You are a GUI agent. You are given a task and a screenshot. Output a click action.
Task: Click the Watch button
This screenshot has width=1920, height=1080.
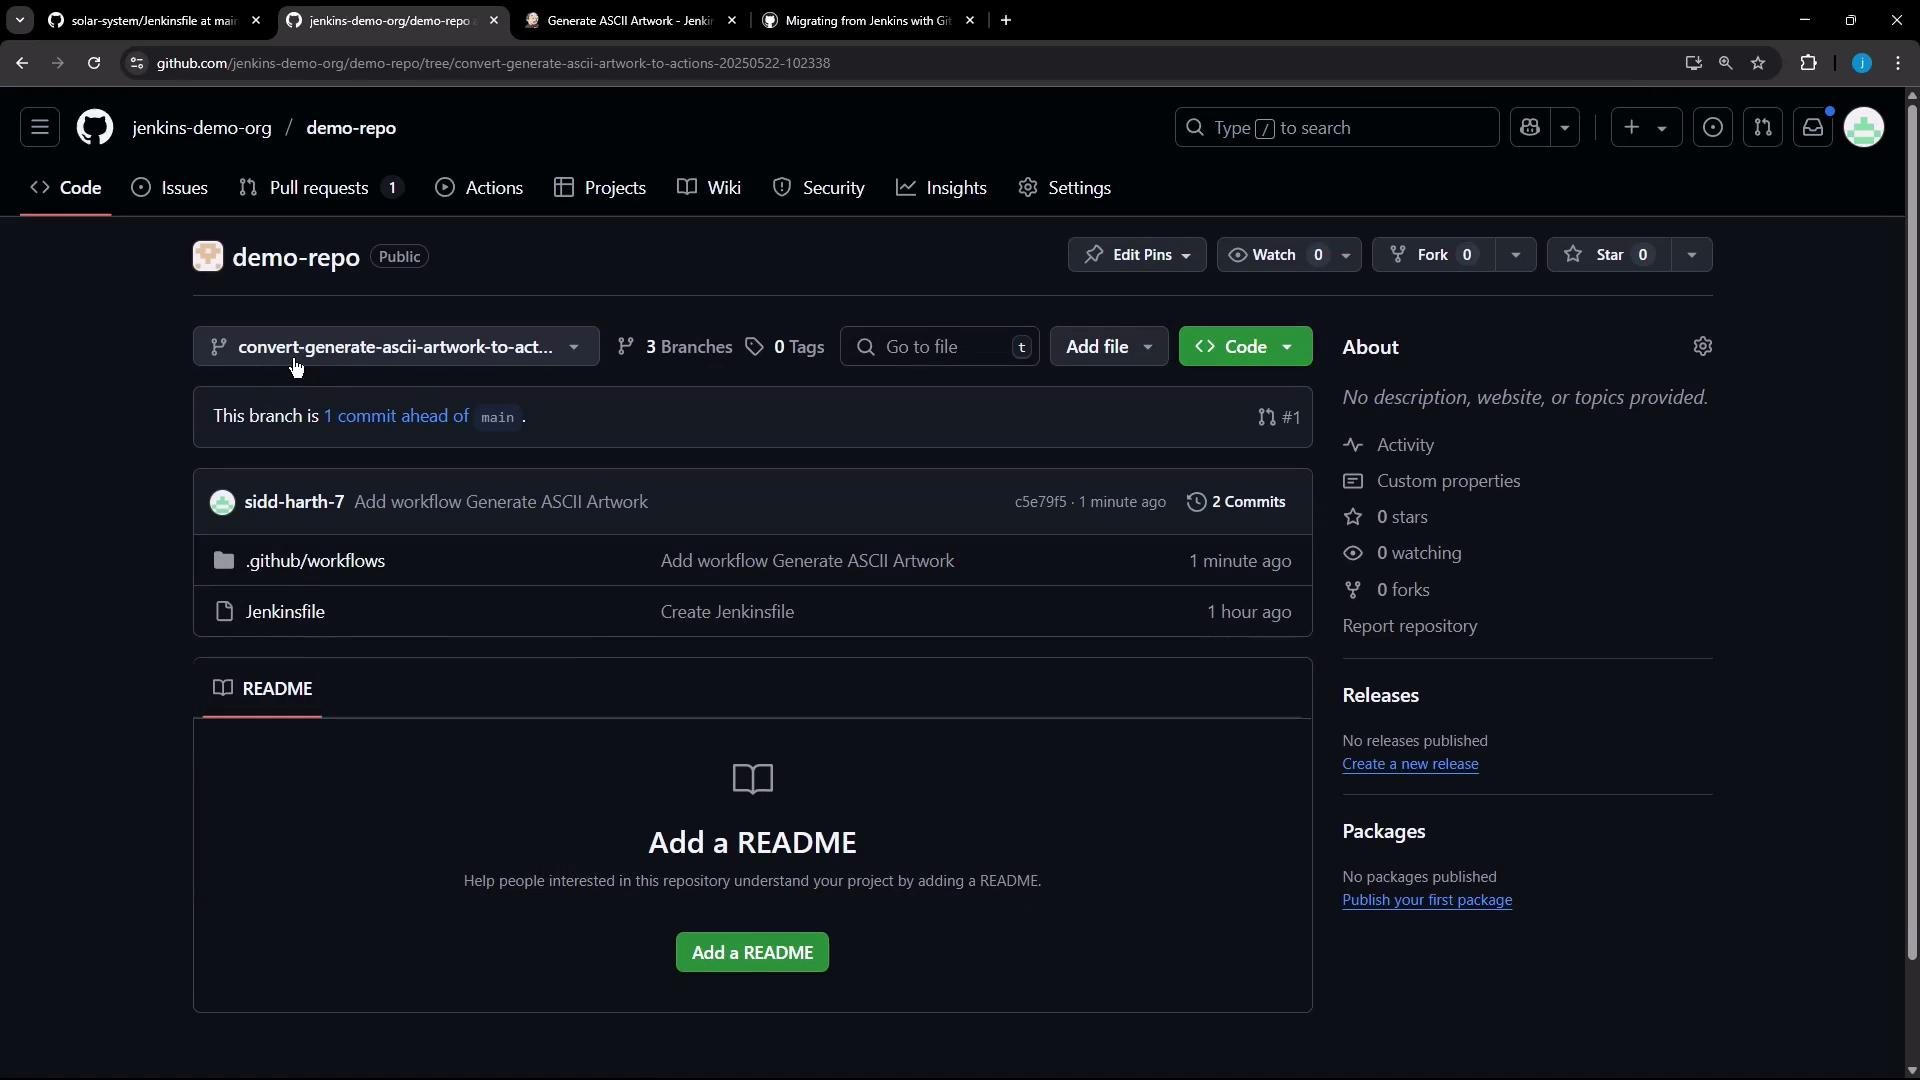coord(1275,255)
